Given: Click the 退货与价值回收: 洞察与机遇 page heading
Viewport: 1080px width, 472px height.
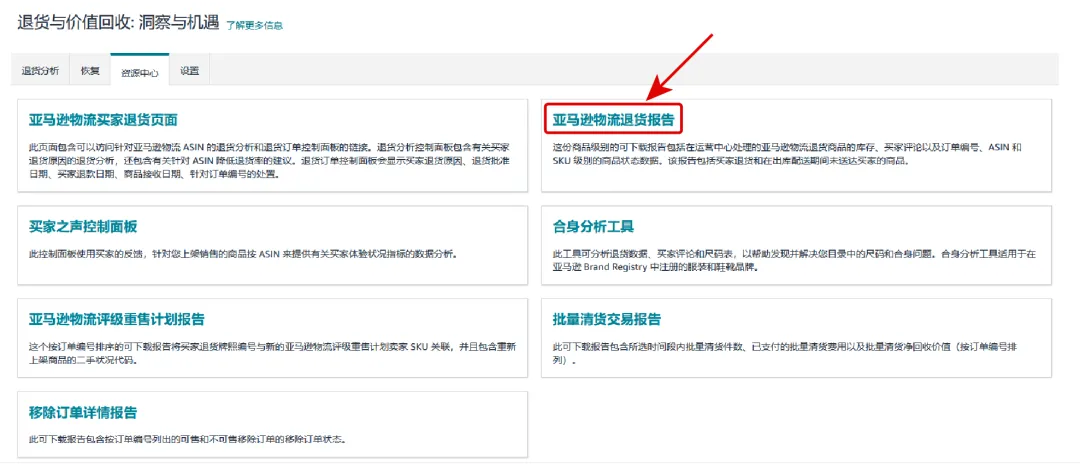Looking at the screenshot, I should (118, 23).
